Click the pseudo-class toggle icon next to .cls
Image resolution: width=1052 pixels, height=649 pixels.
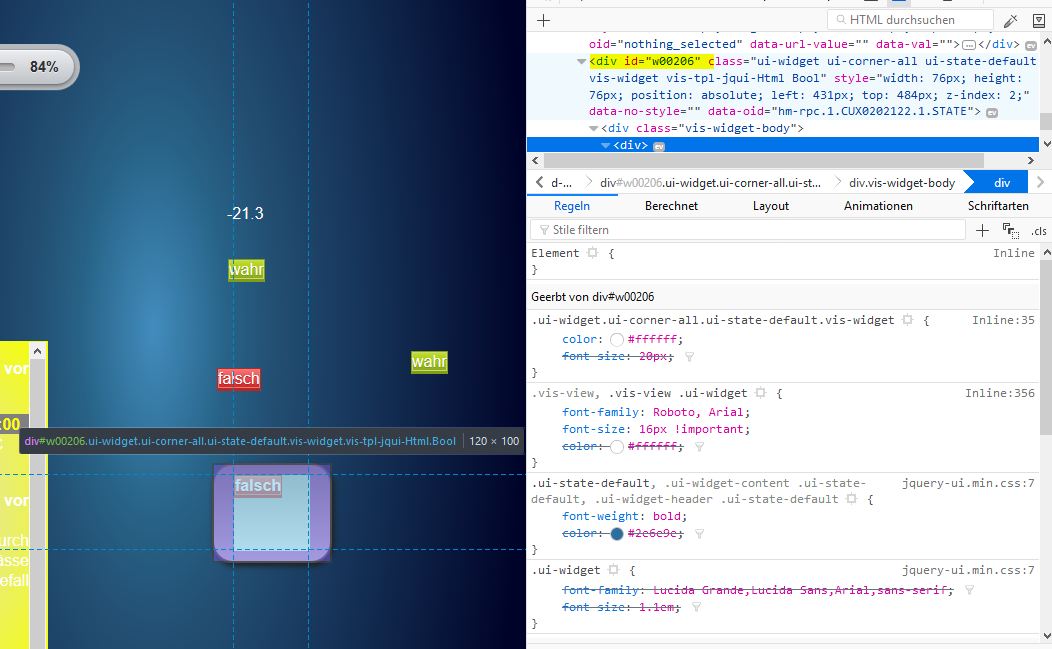point(1011,231)
